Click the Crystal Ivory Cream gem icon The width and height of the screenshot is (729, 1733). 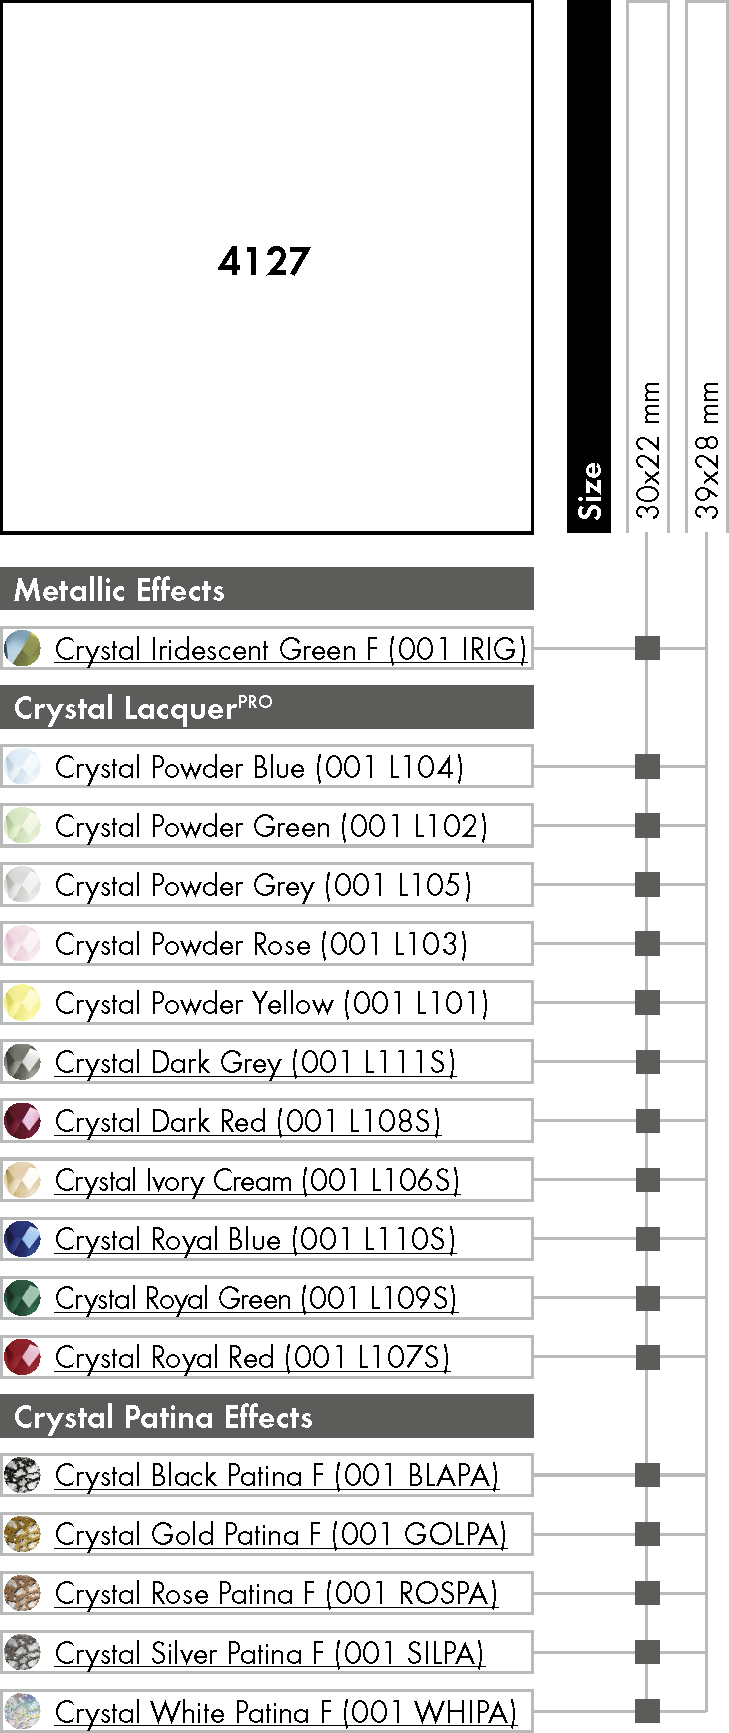point(22,1180)
